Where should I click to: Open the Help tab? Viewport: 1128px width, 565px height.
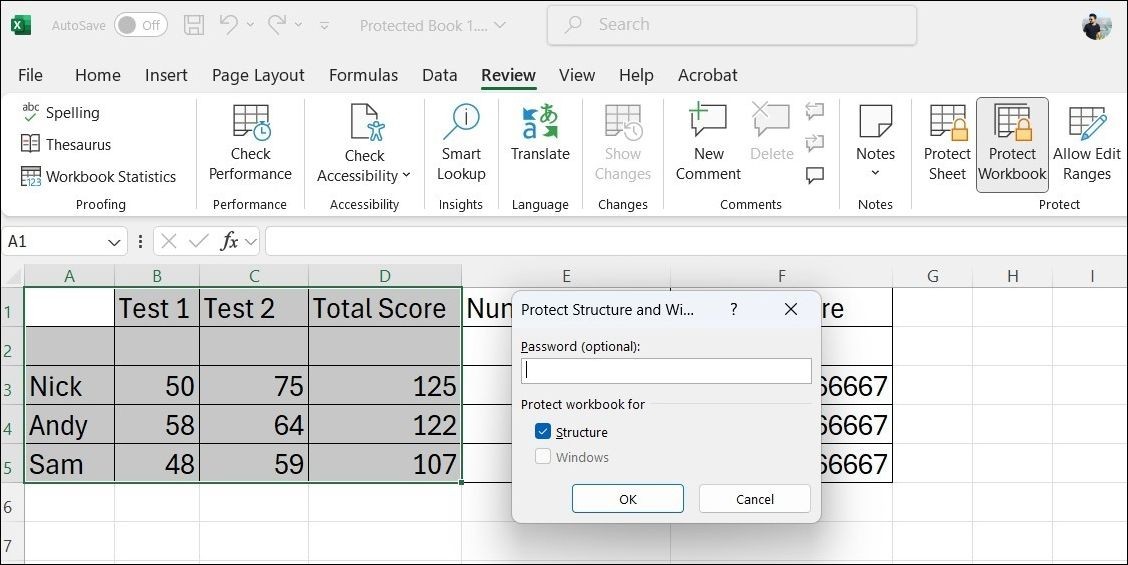coord(636,75)
